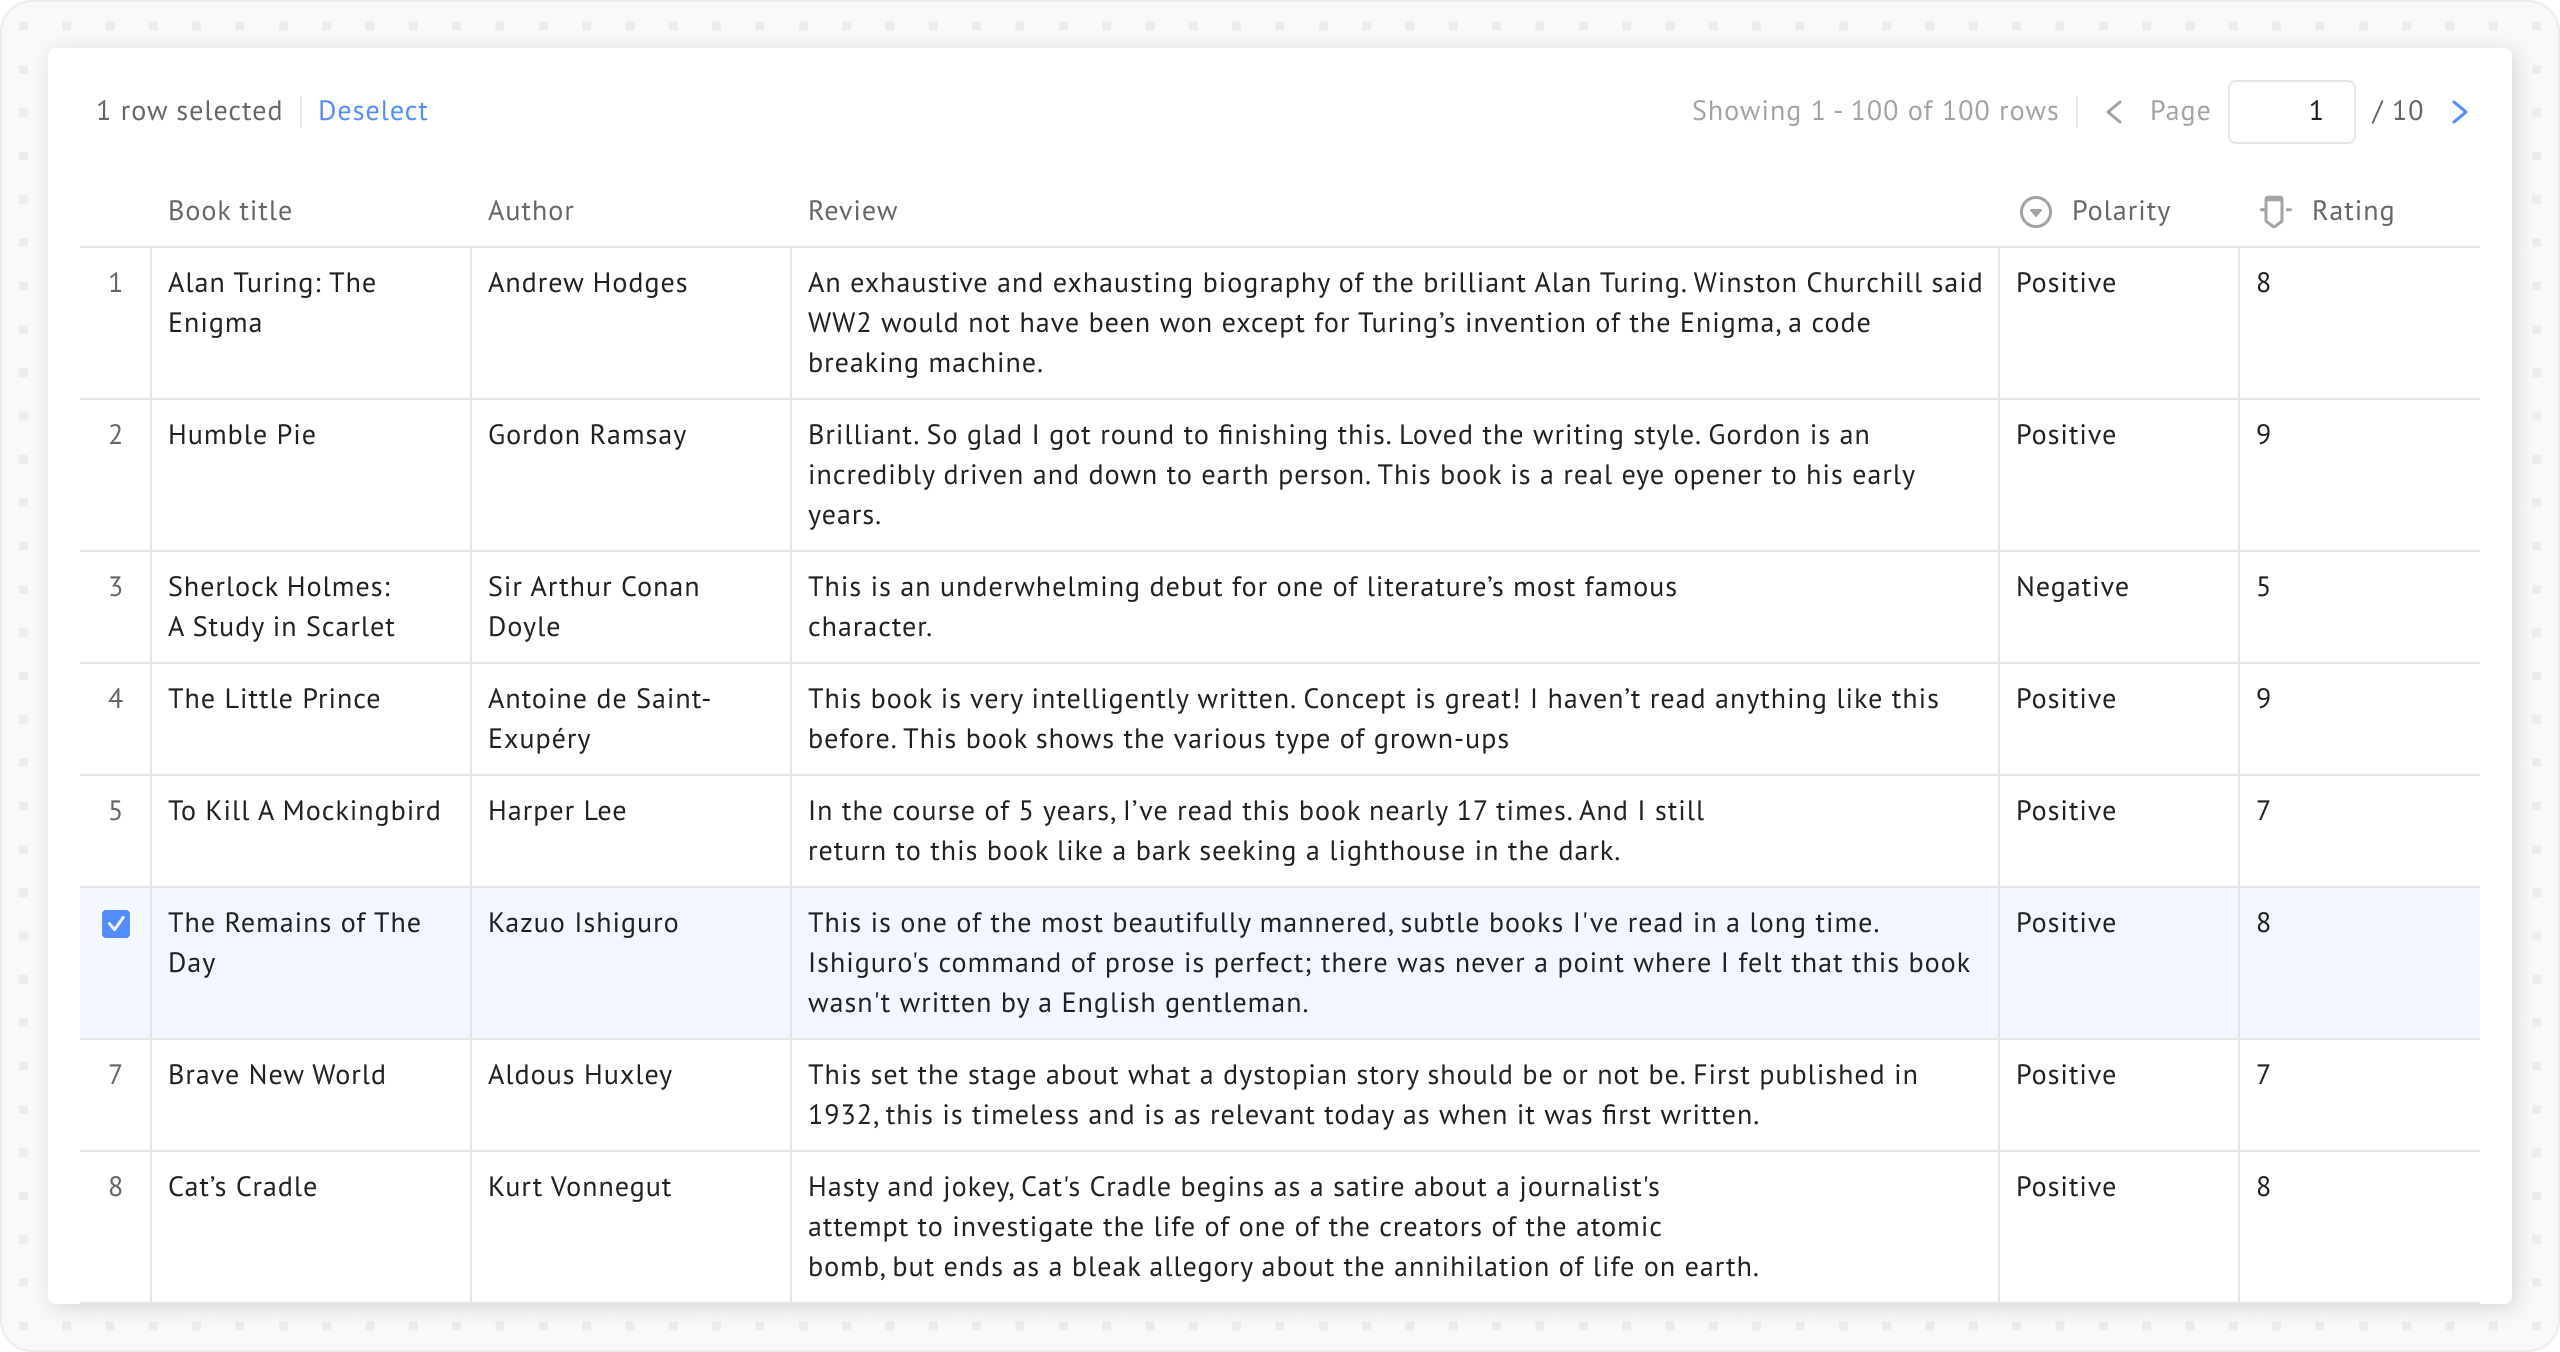Viewport: 2560px width, 1352px height.
Task: Click Negative polarity cell for Sherlock Holmes
Action: point(2072,587)
